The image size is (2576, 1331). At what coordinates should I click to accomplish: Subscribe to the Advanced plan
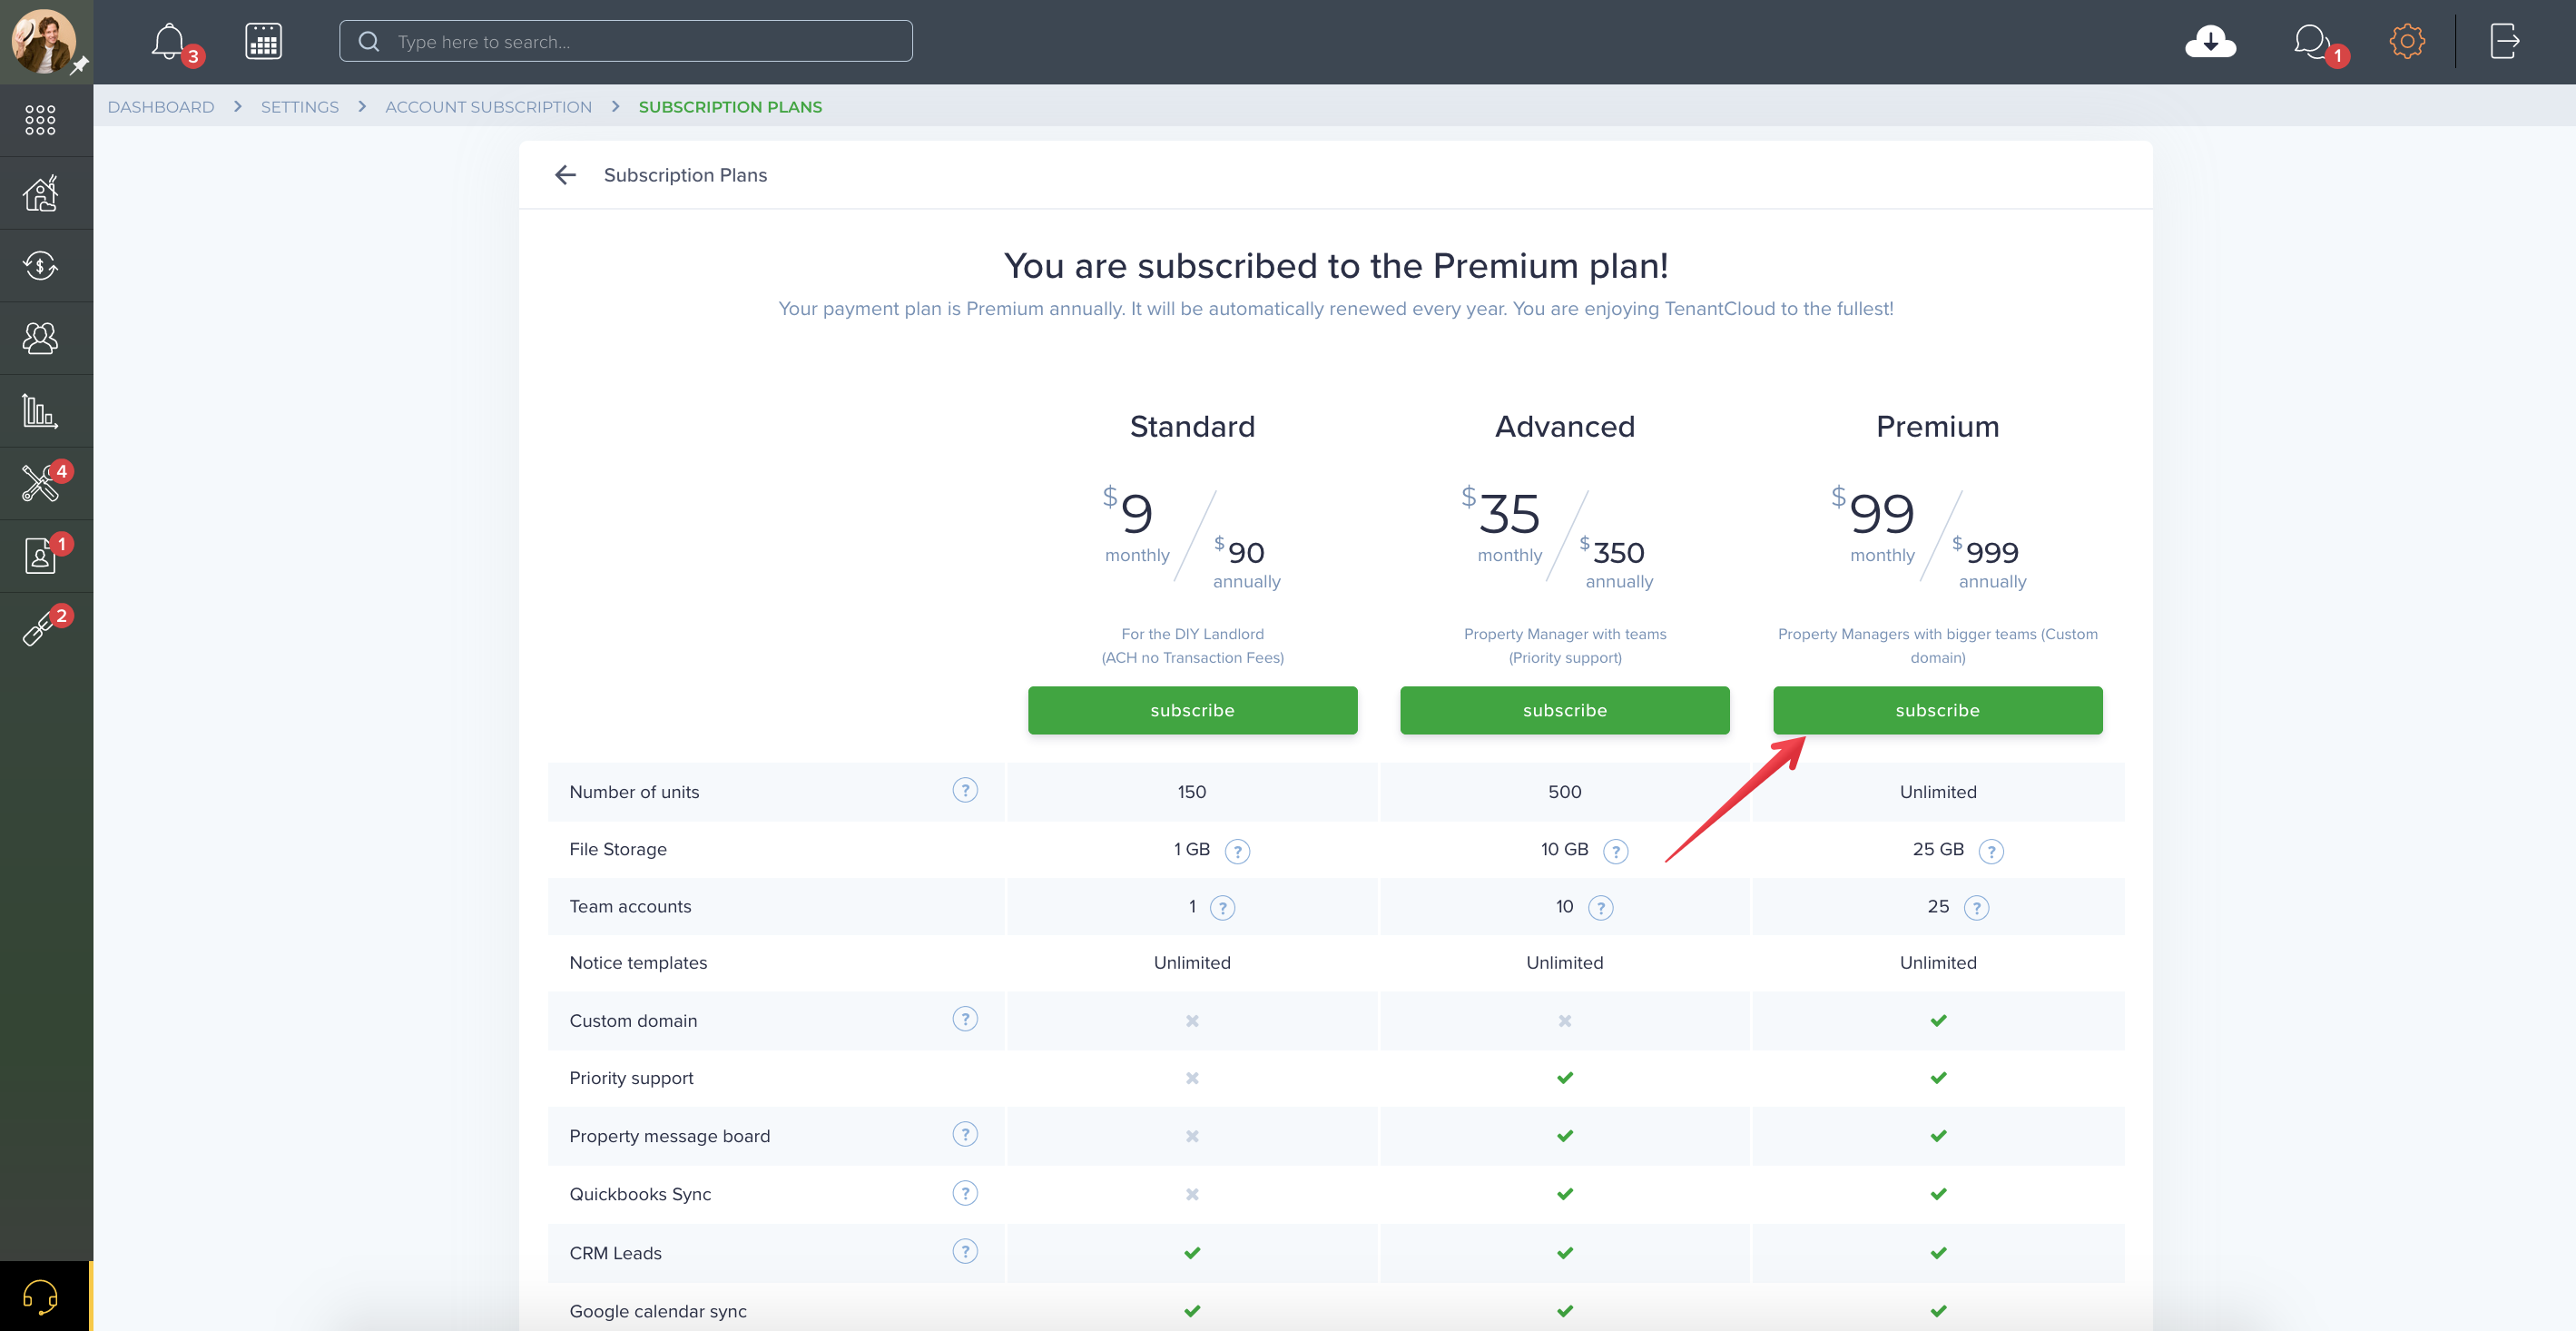click(1564, 710)
